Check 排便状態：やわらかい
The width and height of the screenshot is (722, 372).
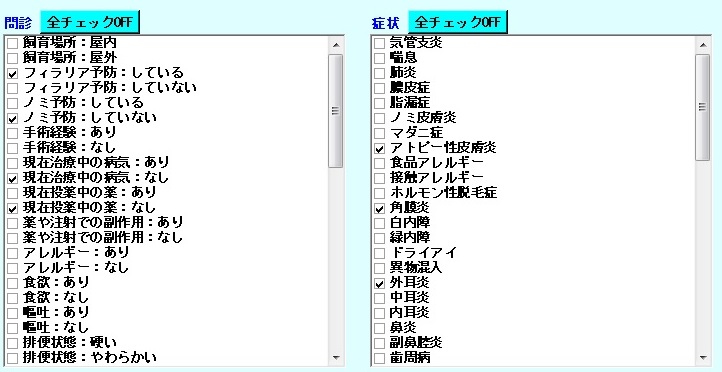click(x=13, y=358)
